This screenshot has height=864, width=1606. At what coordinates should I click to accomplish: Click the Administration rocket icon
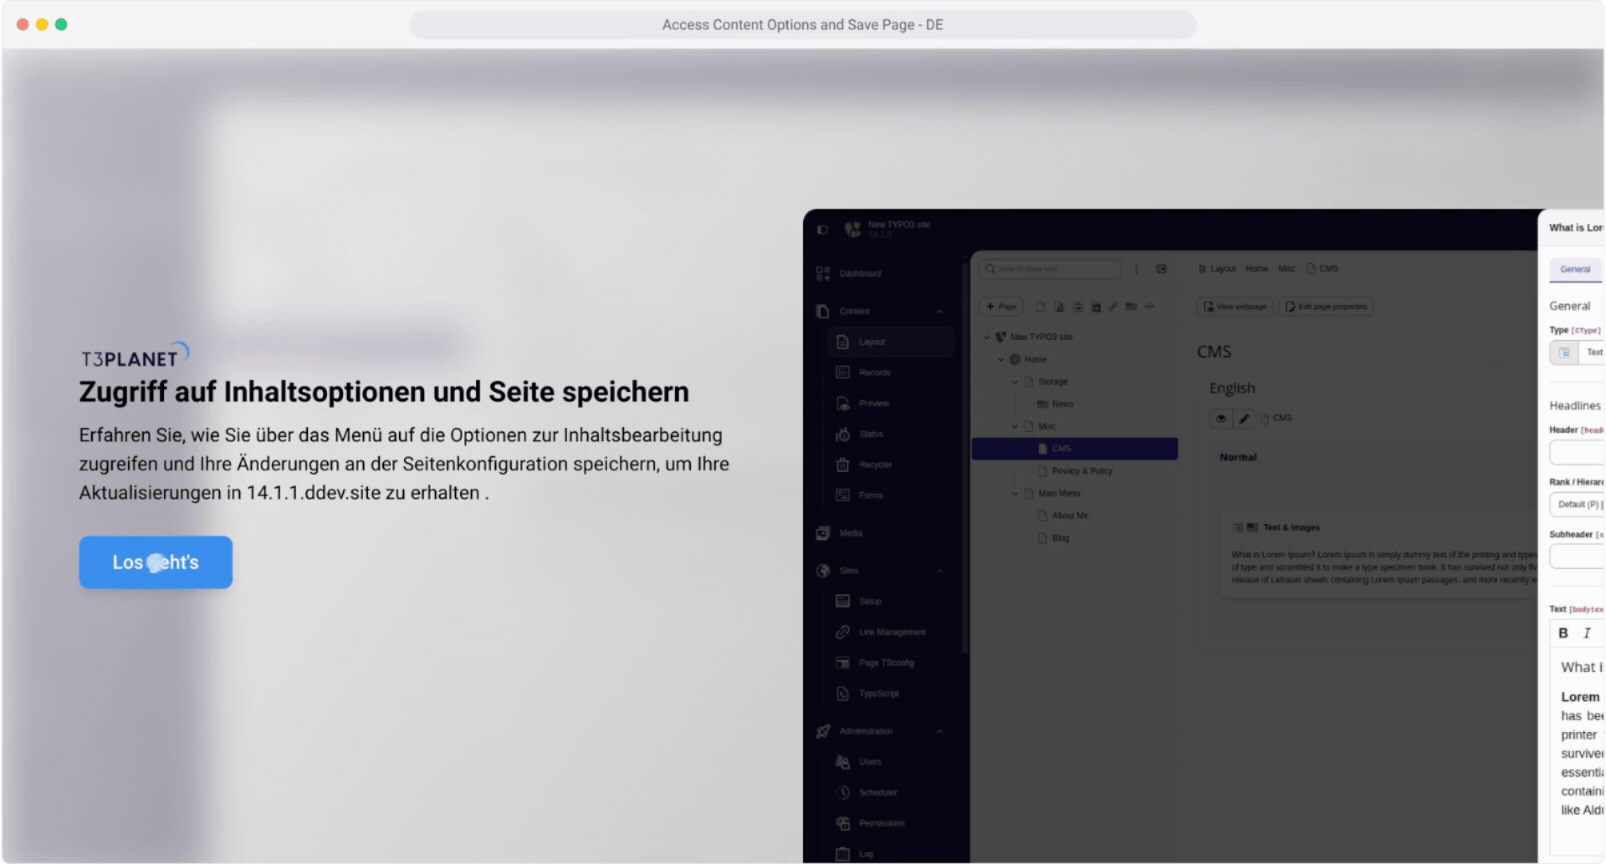tap(823, 731)
